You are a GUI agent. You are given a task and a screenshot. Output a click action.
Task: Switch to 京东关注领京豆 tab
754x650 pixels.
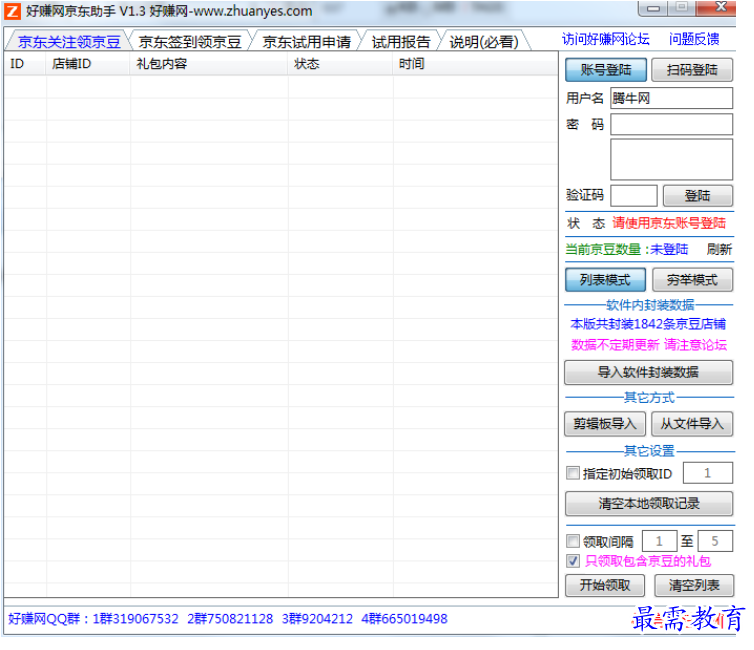69,42
